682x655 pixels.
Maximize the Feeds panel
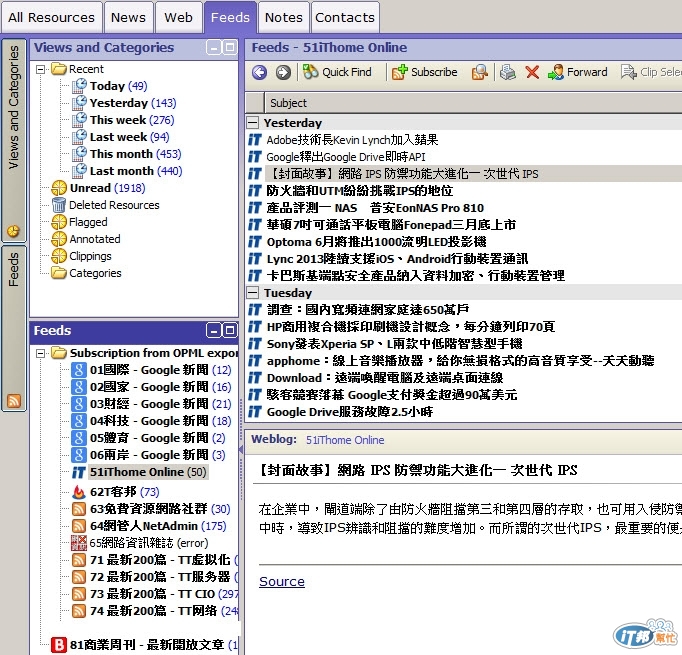click(x=230, y=331)
